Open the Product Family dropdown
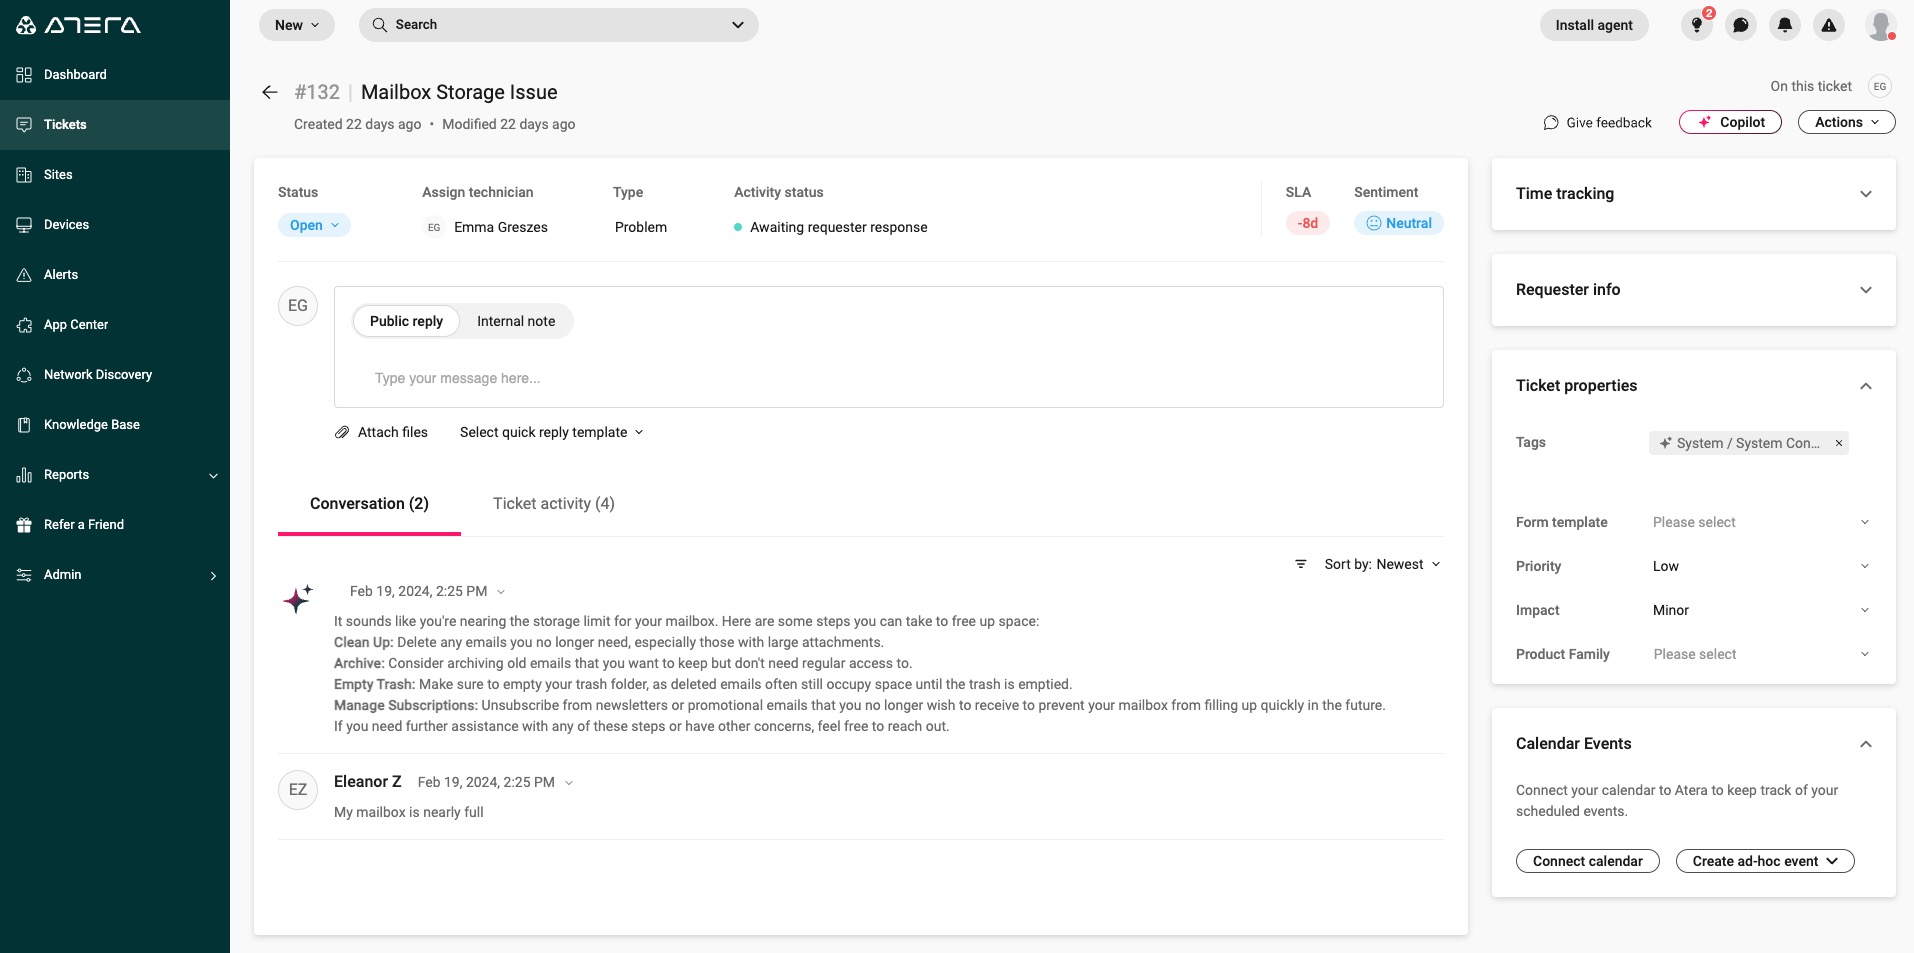1914x953 pixels. (x=1761, y=654)
